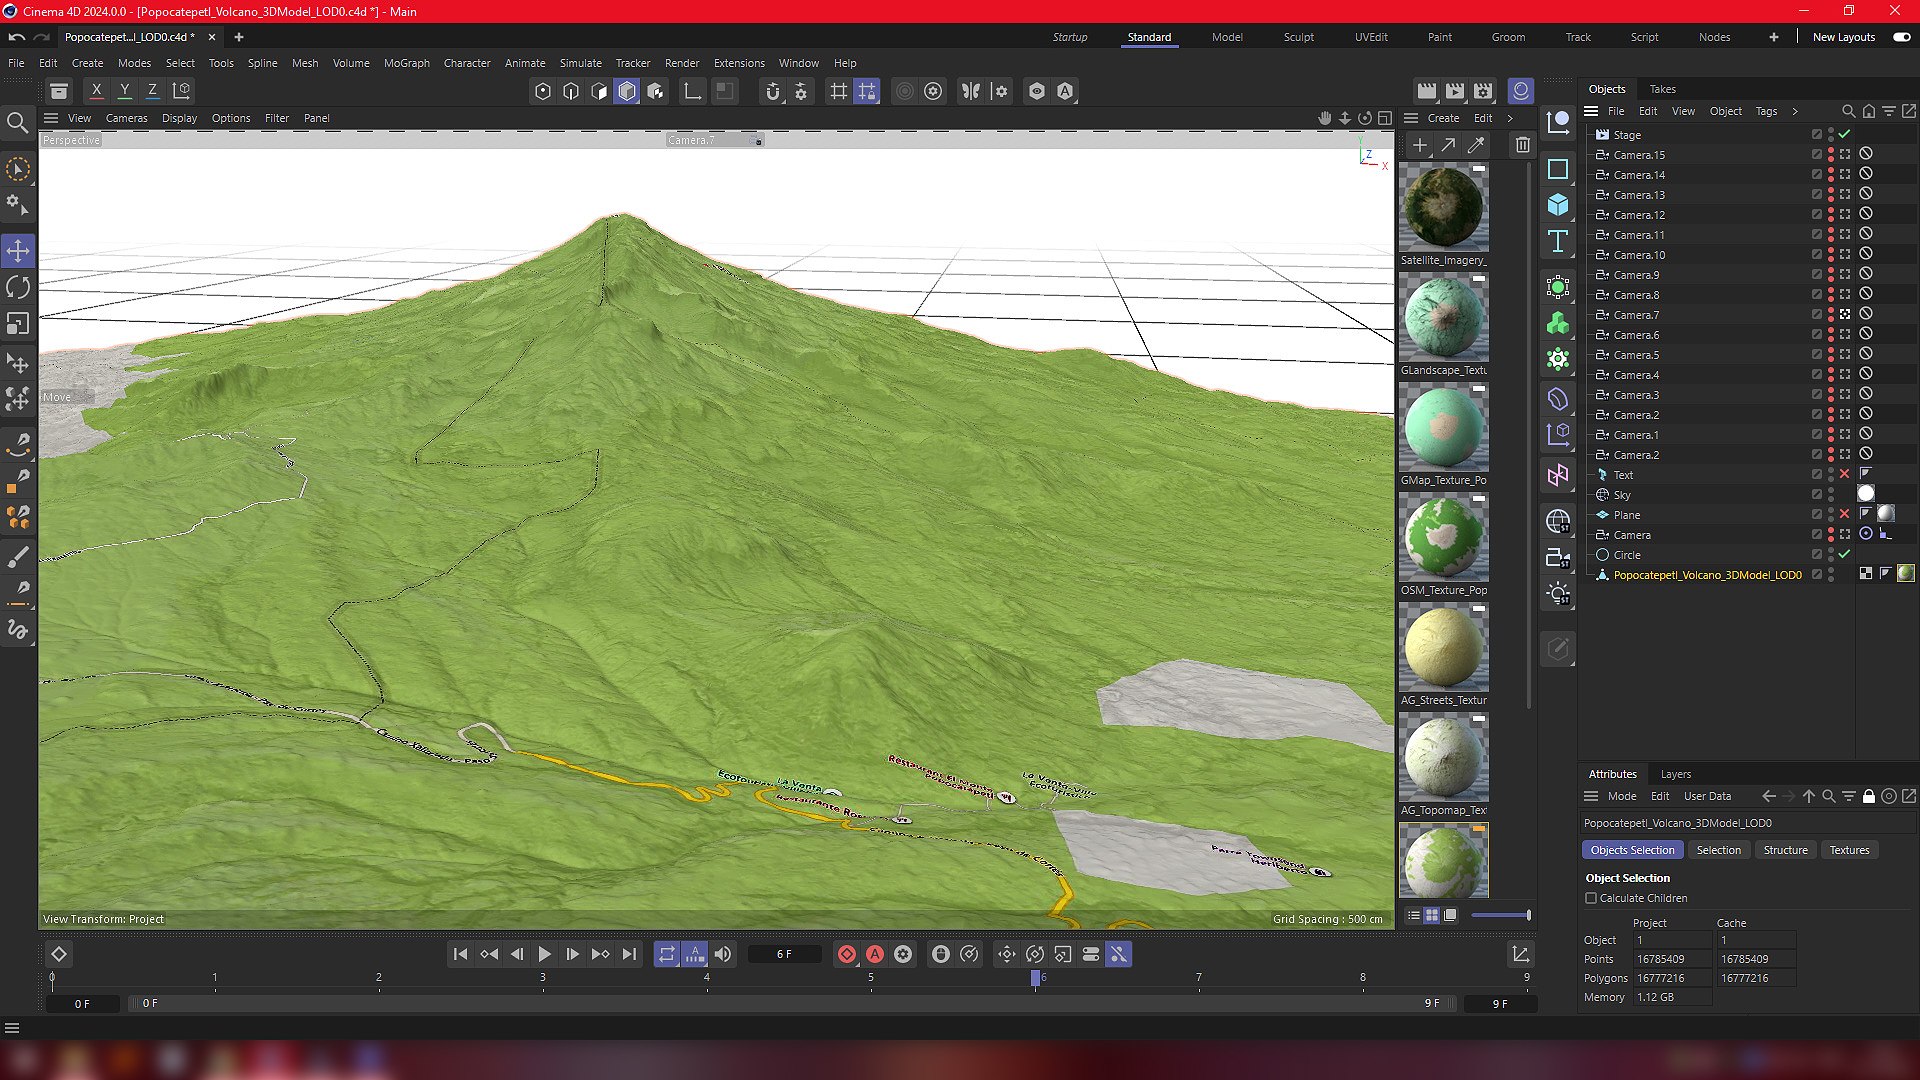Switch to the Sculpt layout tab
The width and height of the screenshot is (1920, 1080).
click(1299, 37)
